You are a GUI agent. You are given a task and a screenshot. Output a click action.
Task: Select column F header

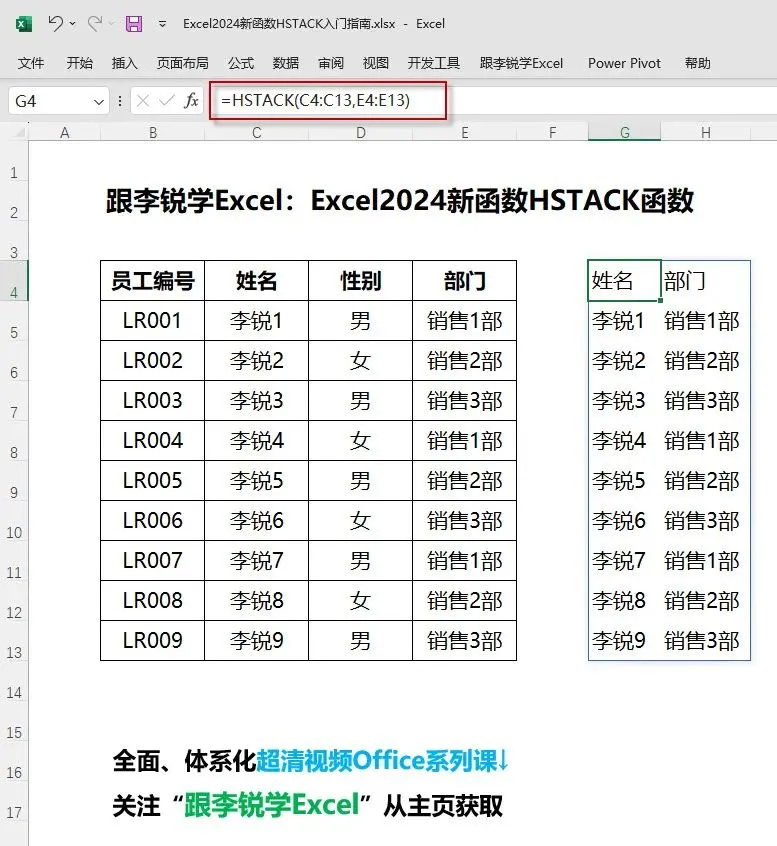552,133
